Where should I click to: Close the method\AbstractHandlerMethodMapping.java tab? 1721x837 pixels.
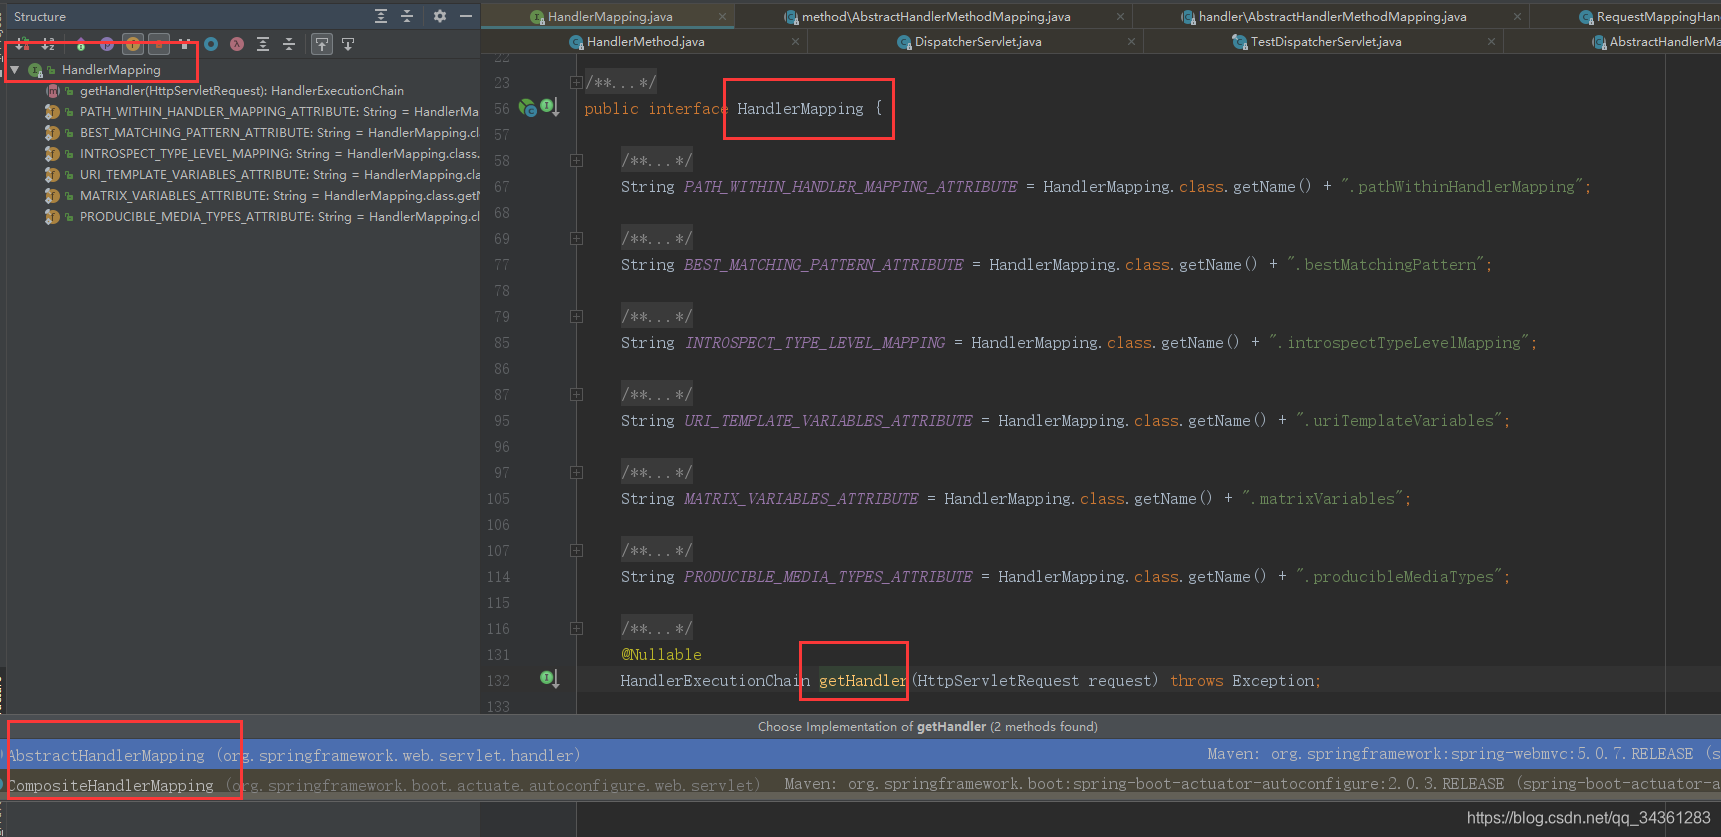pyautogui.click(x=1120, y=16)
